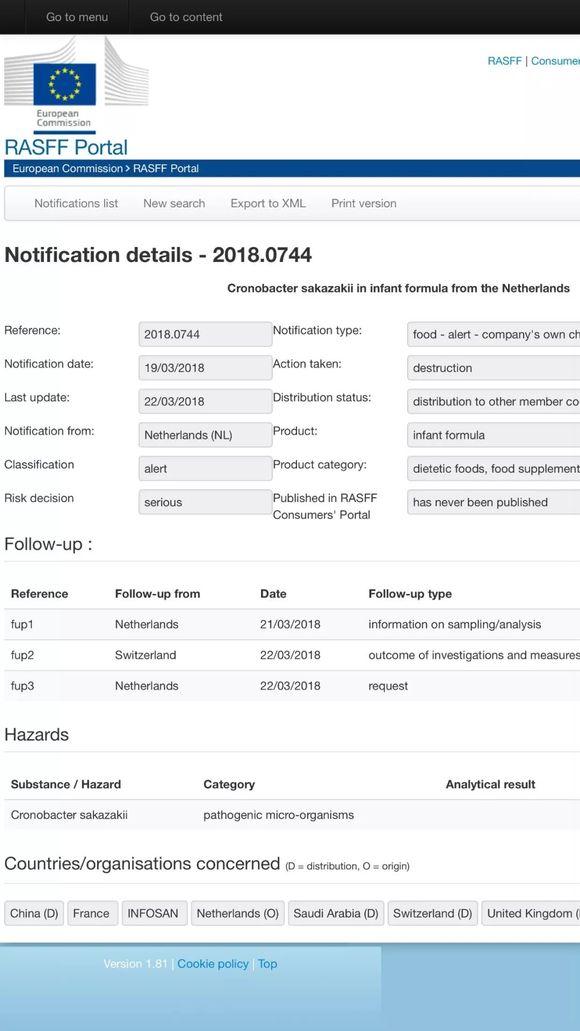The image size is (580, 1031).
Task: Open the Print version
Action: pos(364,203)
